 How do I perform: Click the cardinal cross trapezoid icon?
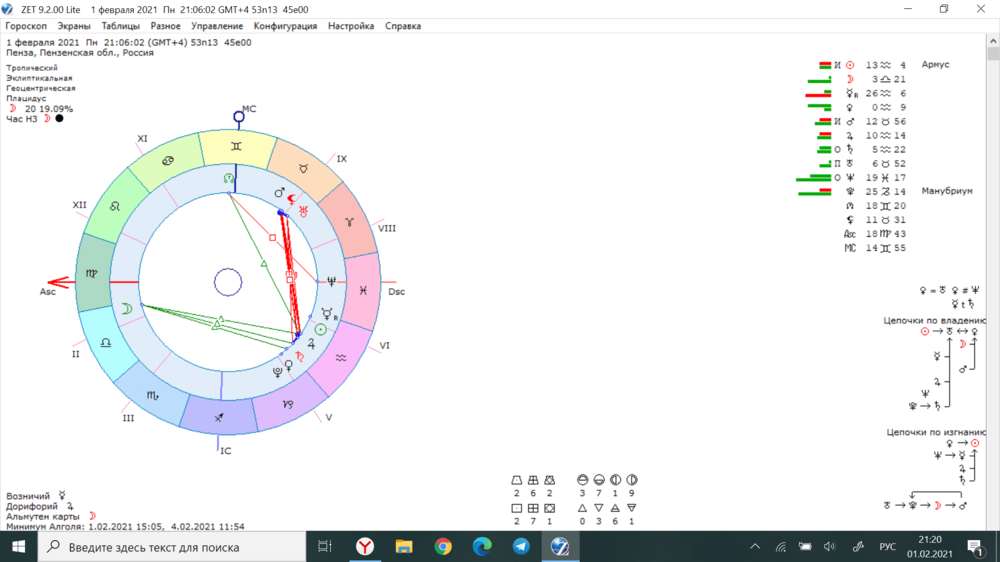point(517,480)
